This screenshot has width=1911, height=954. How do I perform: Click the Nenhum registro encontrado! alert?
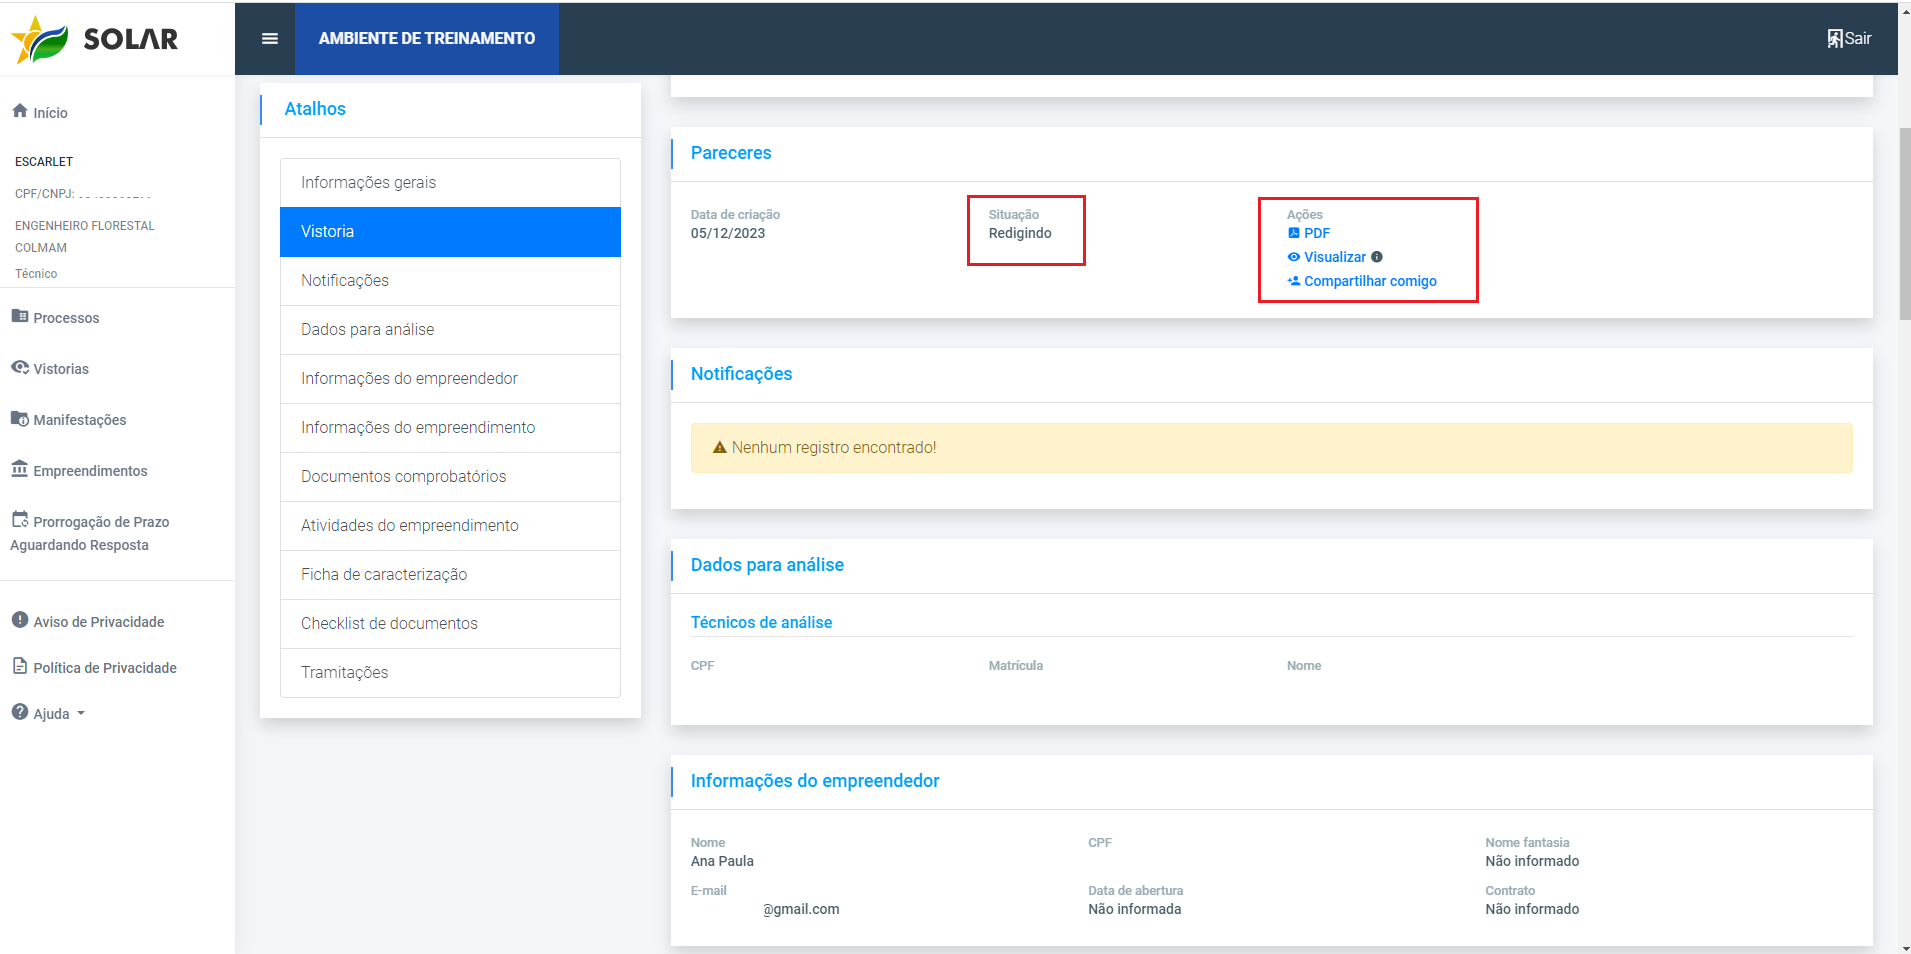point(1271,448)
